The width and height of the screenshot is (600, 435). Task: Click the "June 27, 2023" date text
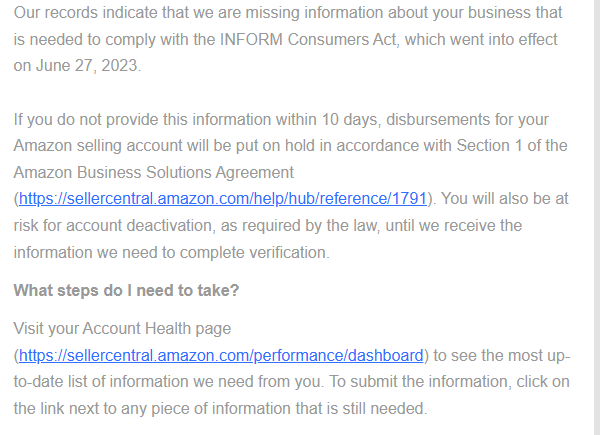tap(87, 65)
